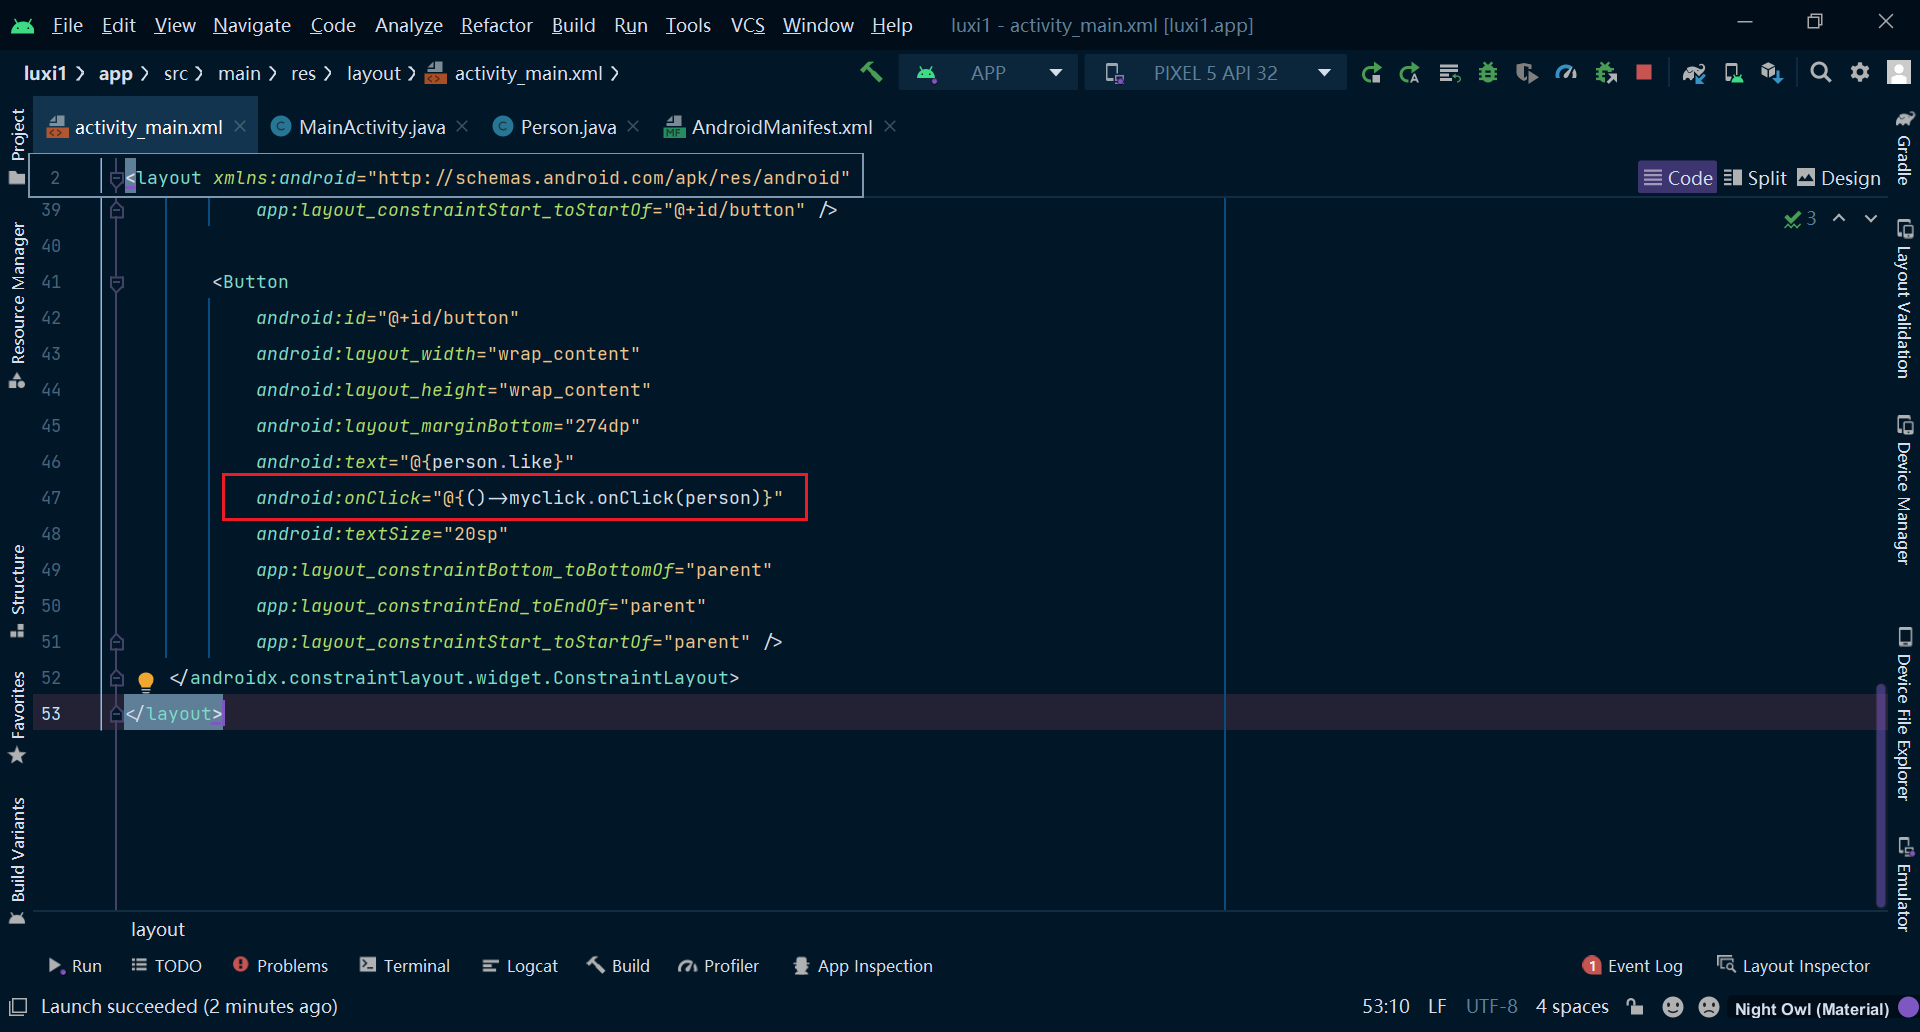Run the app with coverage icon
The width and height of the screenshot is (1920, 1032).
click(x=1527, y=73)
